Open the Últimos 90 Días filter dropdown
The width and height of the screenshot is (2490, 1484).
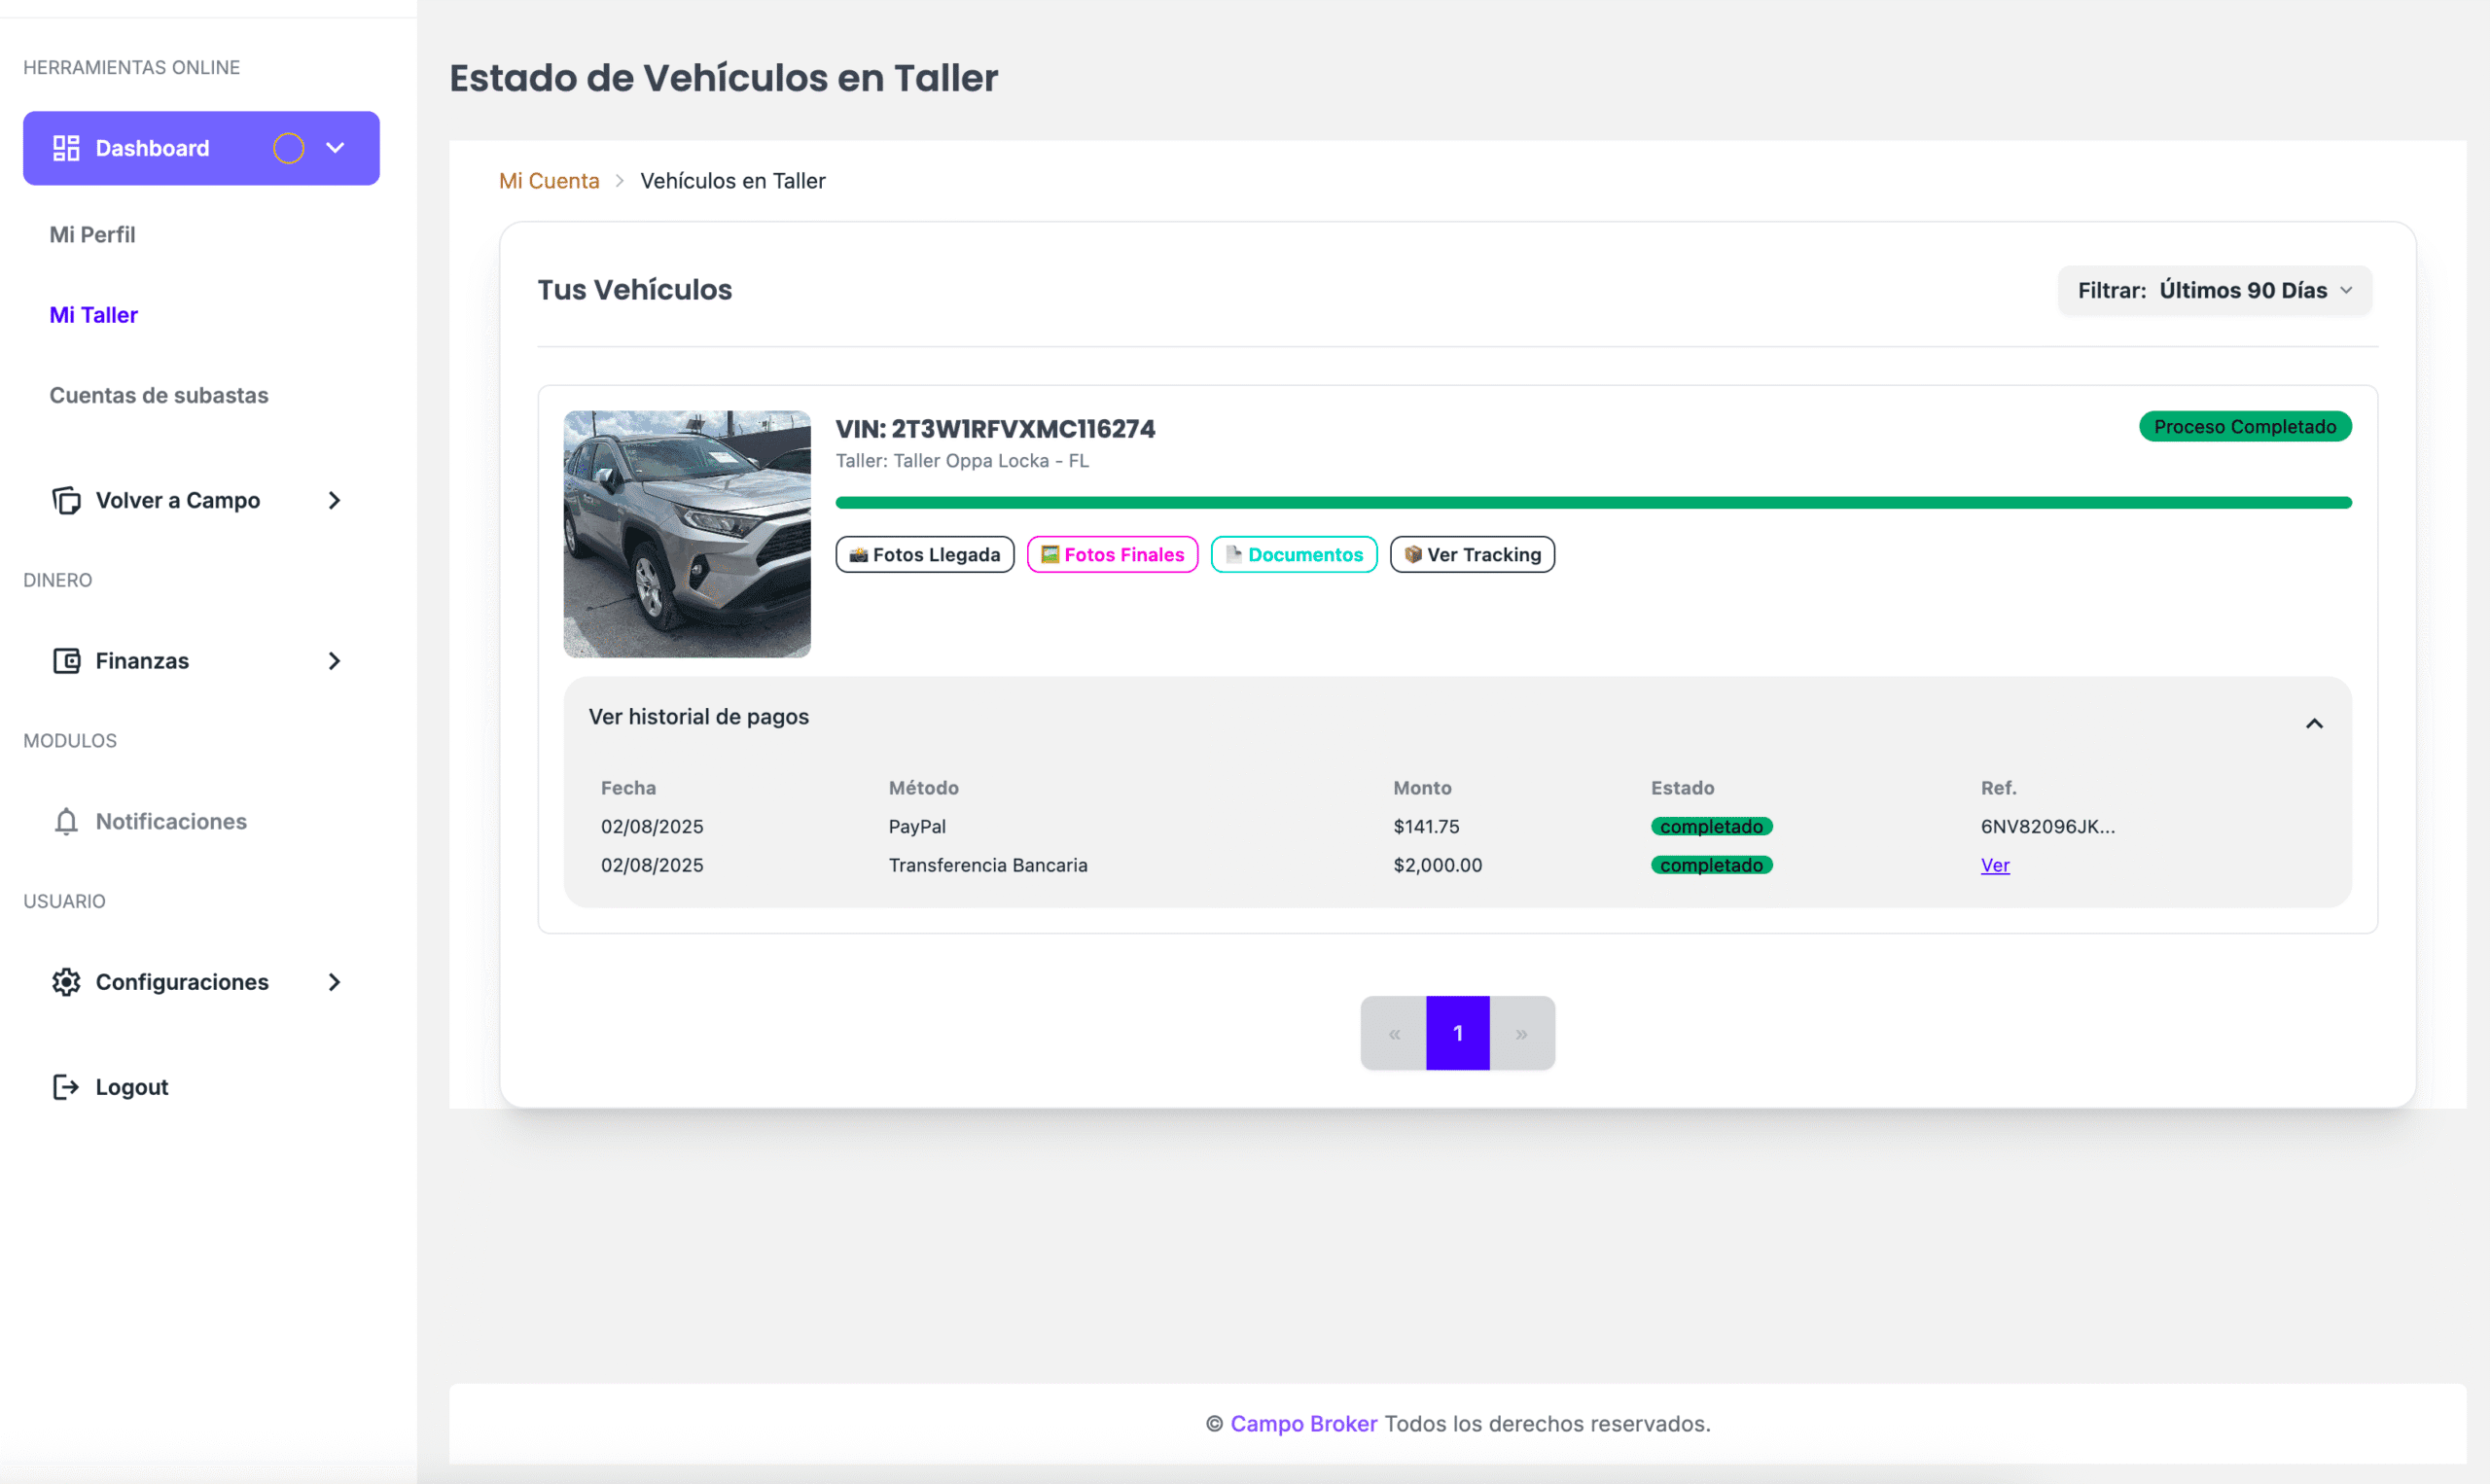tap(2214, 290)
